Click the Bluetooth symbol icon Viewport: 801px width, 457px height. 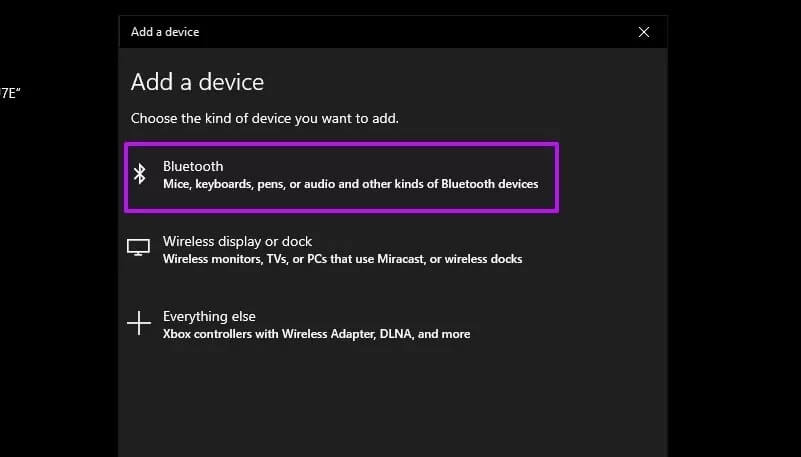tap(139, 174)
